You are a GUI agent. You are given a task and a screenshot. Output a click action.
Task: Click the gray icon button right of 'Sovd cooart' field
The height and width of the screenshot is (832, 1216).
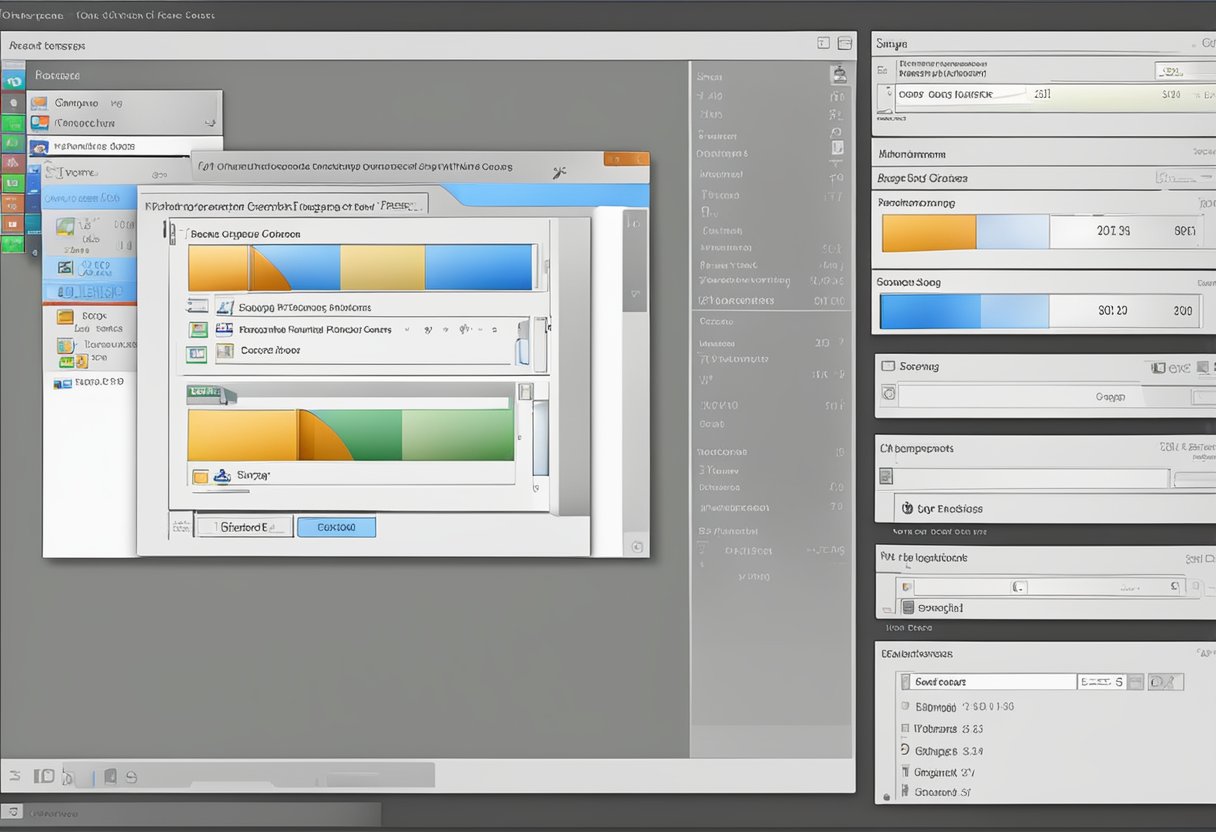1165,682
